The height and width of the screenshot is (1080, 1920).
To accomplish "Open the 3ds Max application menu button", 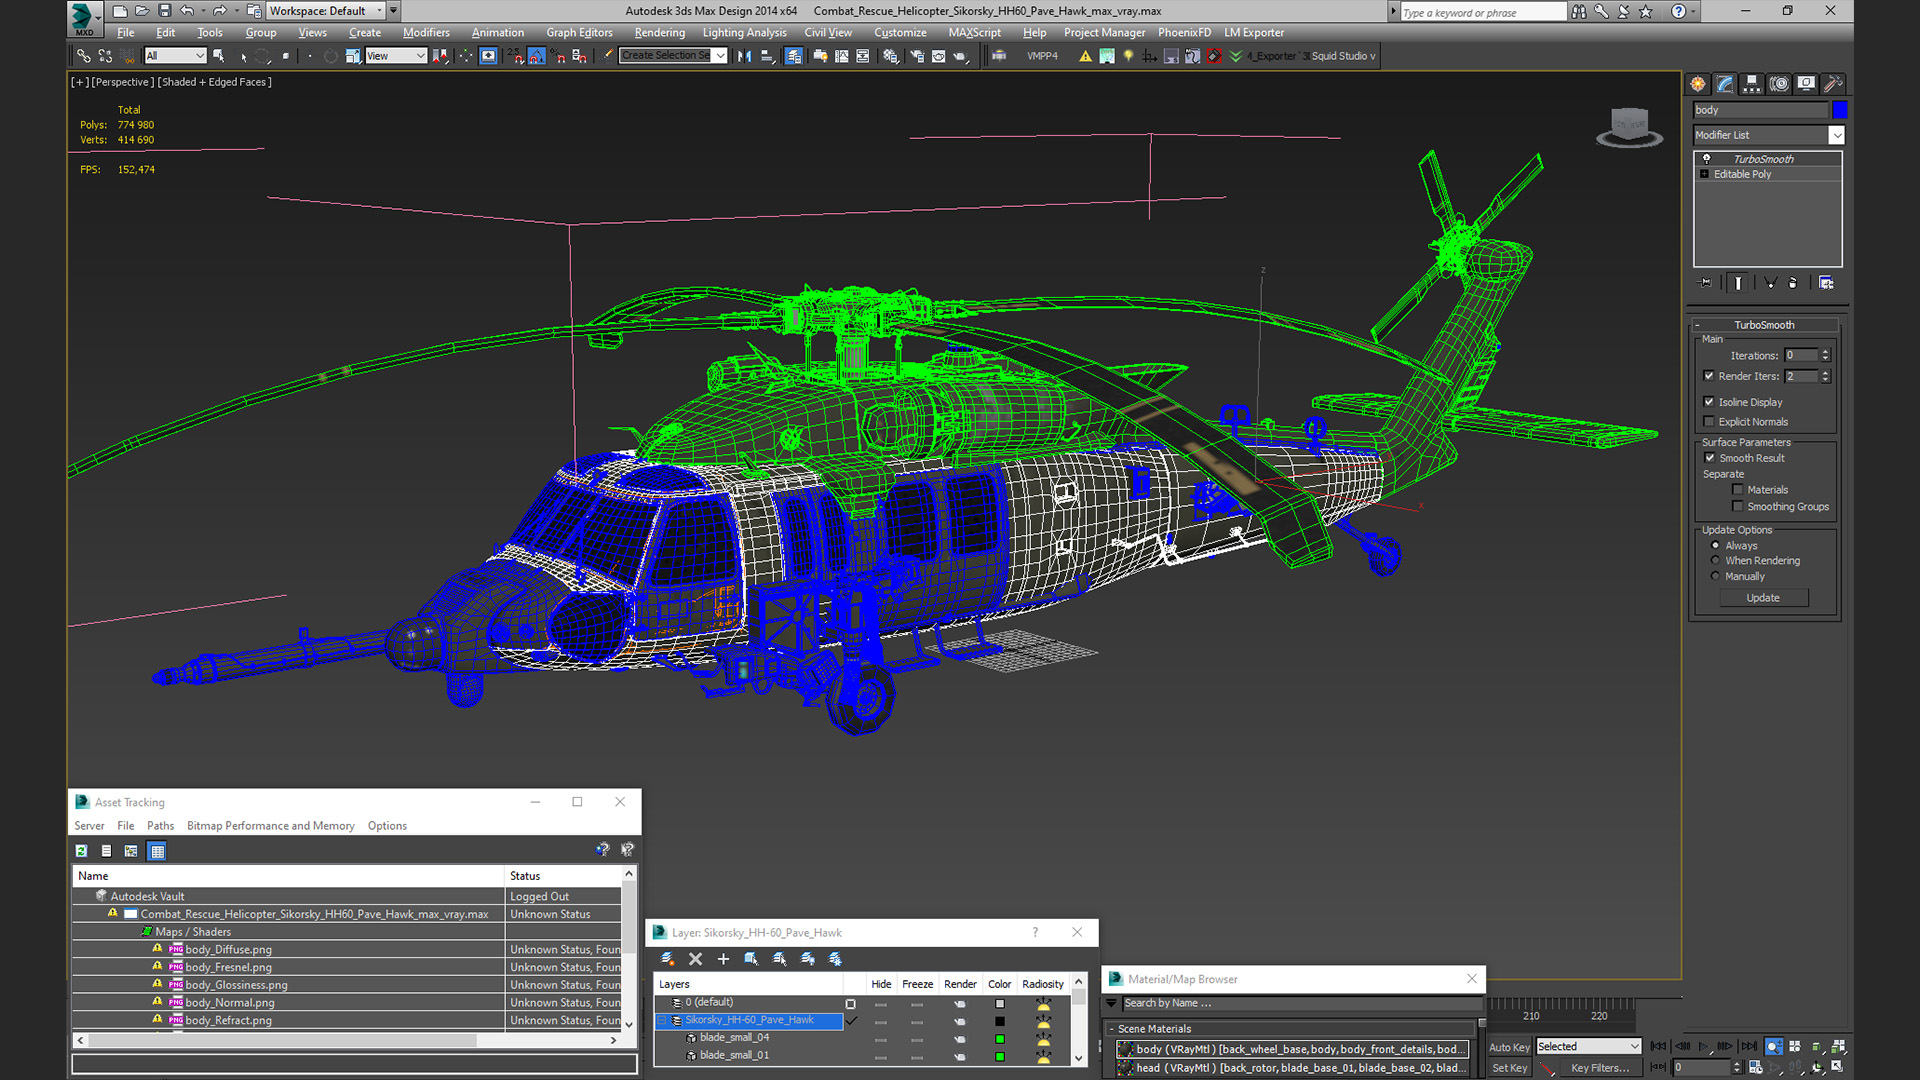I will pyautogui.click(x=84, y=17).
